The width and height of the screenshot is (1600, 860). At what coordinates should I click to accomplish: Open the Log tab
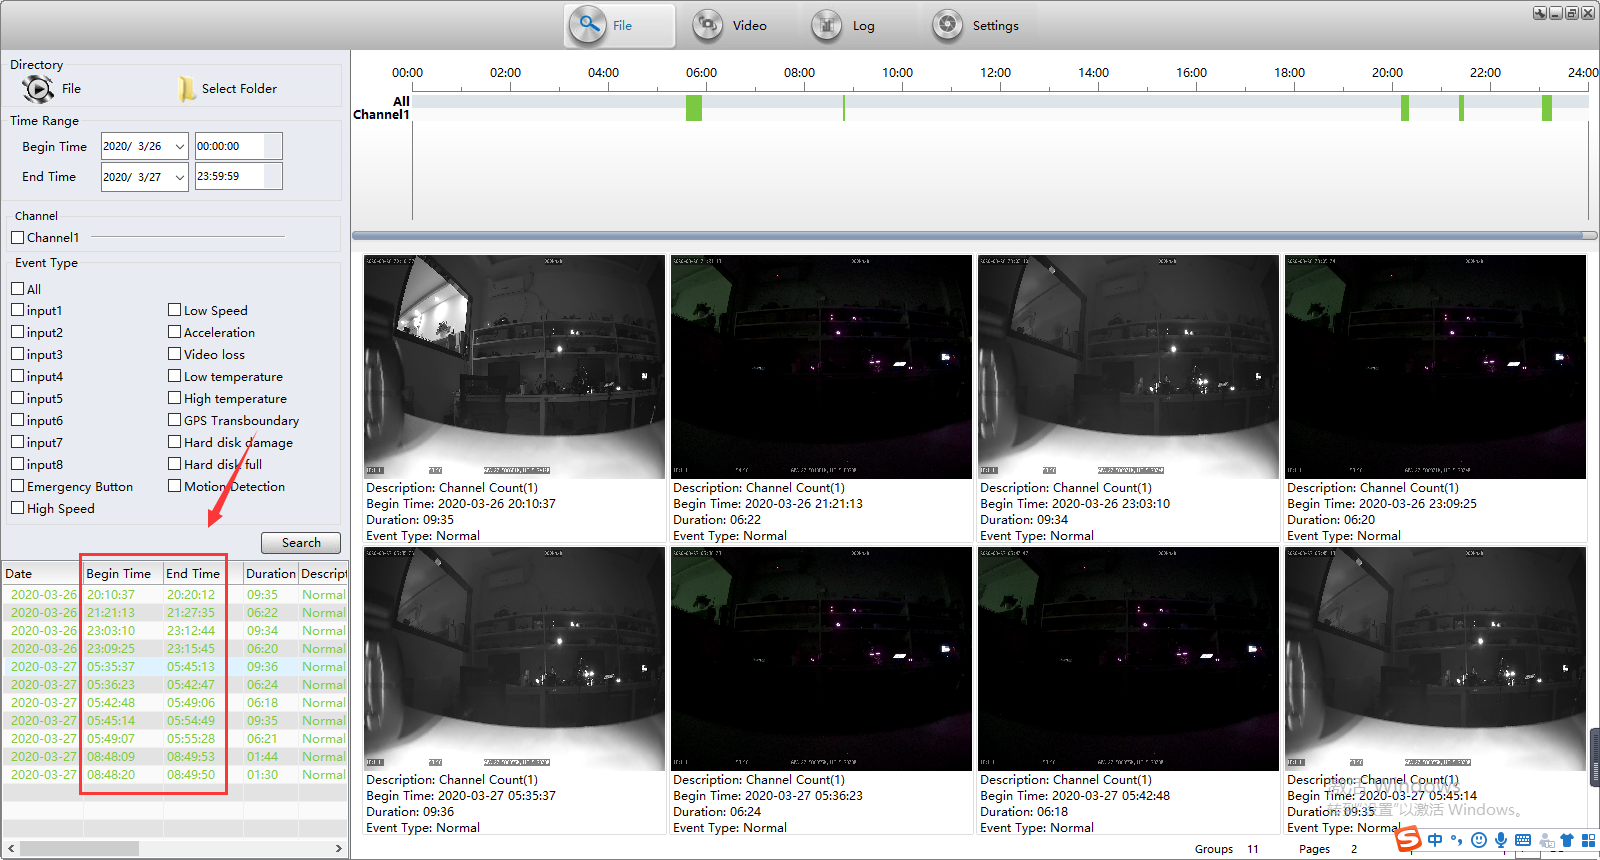[x=844, y=25]
